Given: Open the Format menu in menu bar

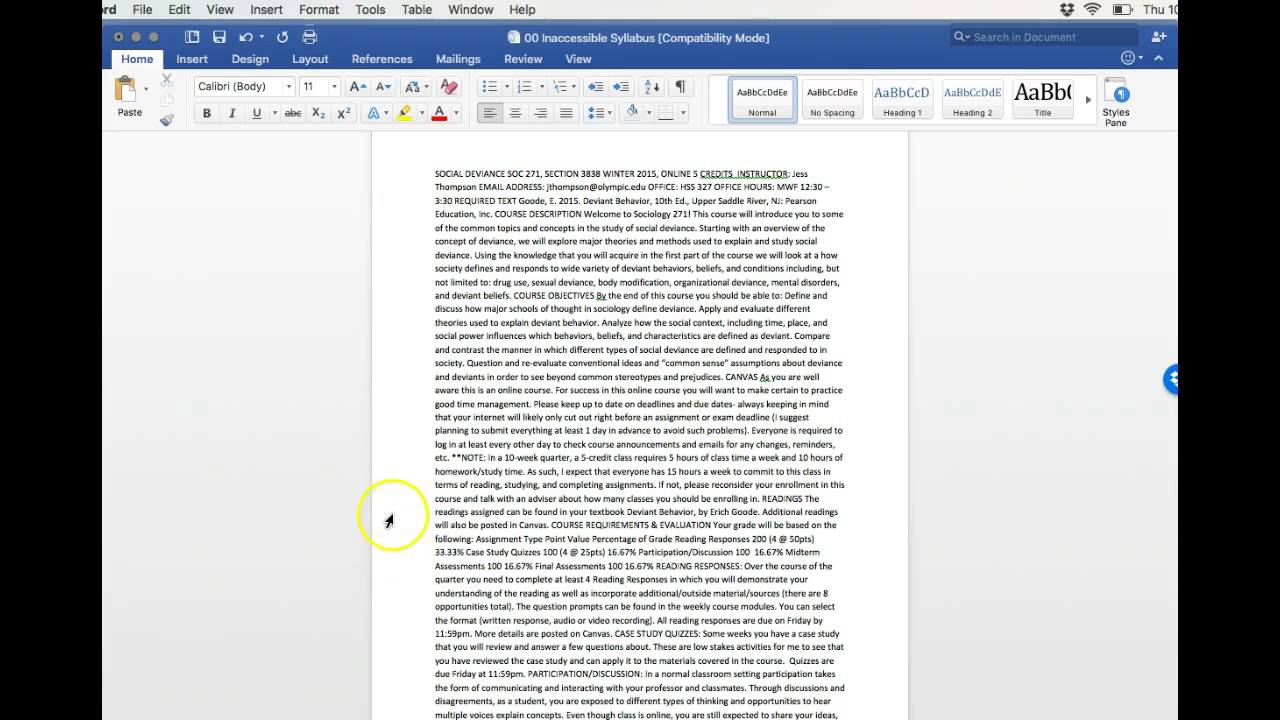Looking at the screenshot, I should point(319,9).
